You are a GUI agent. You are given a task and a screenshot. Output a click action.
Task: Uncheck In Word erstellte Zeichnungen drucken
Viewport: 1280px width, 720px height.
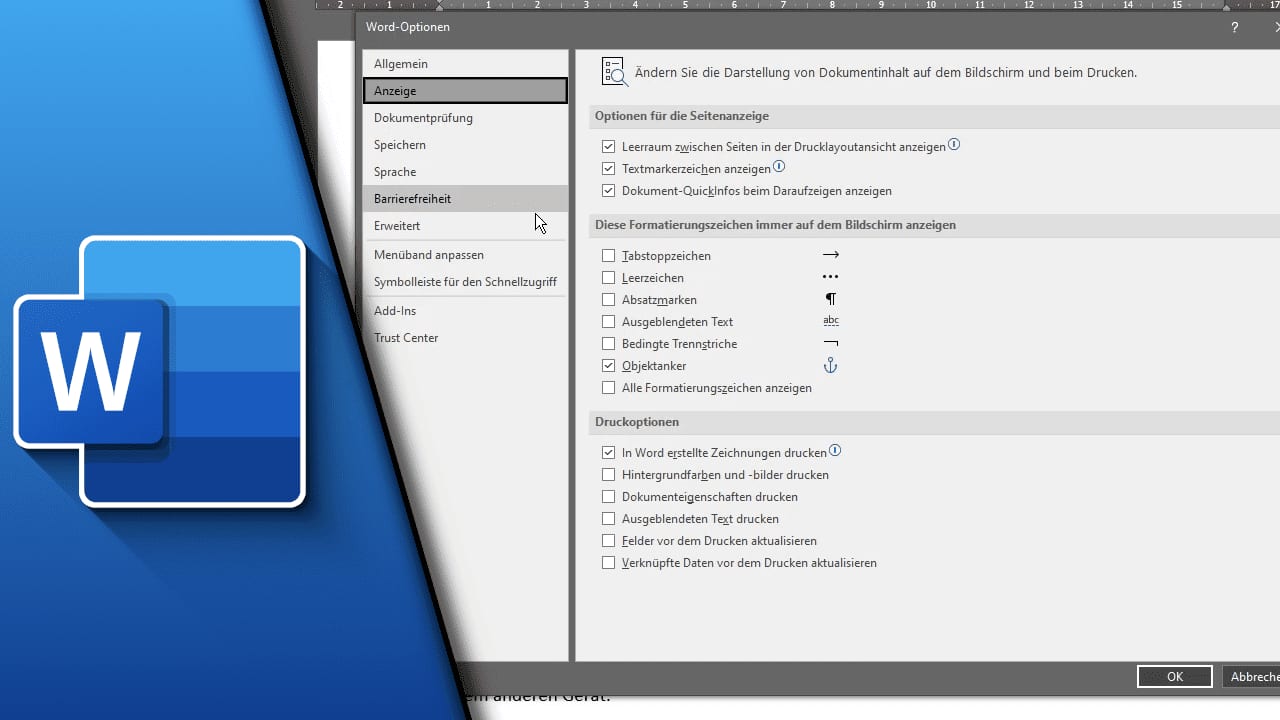(609, 453)
